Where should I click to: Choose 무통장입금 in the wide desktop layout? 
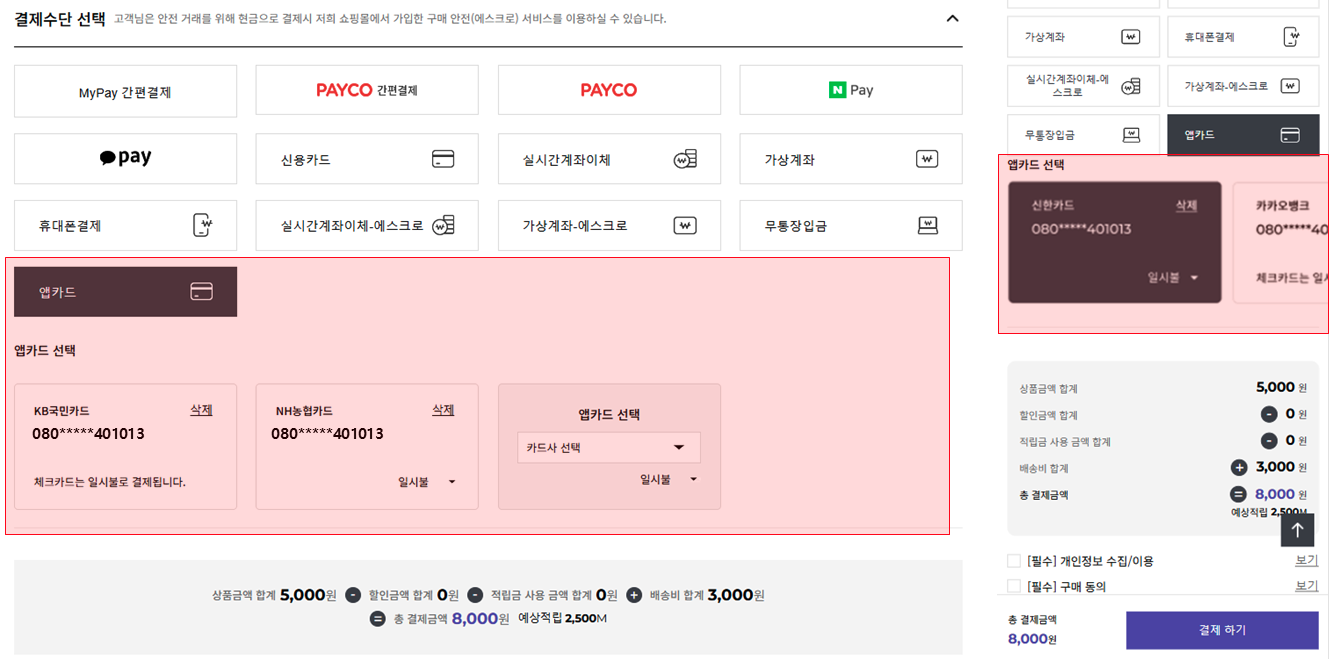click(x=851, y=225)
